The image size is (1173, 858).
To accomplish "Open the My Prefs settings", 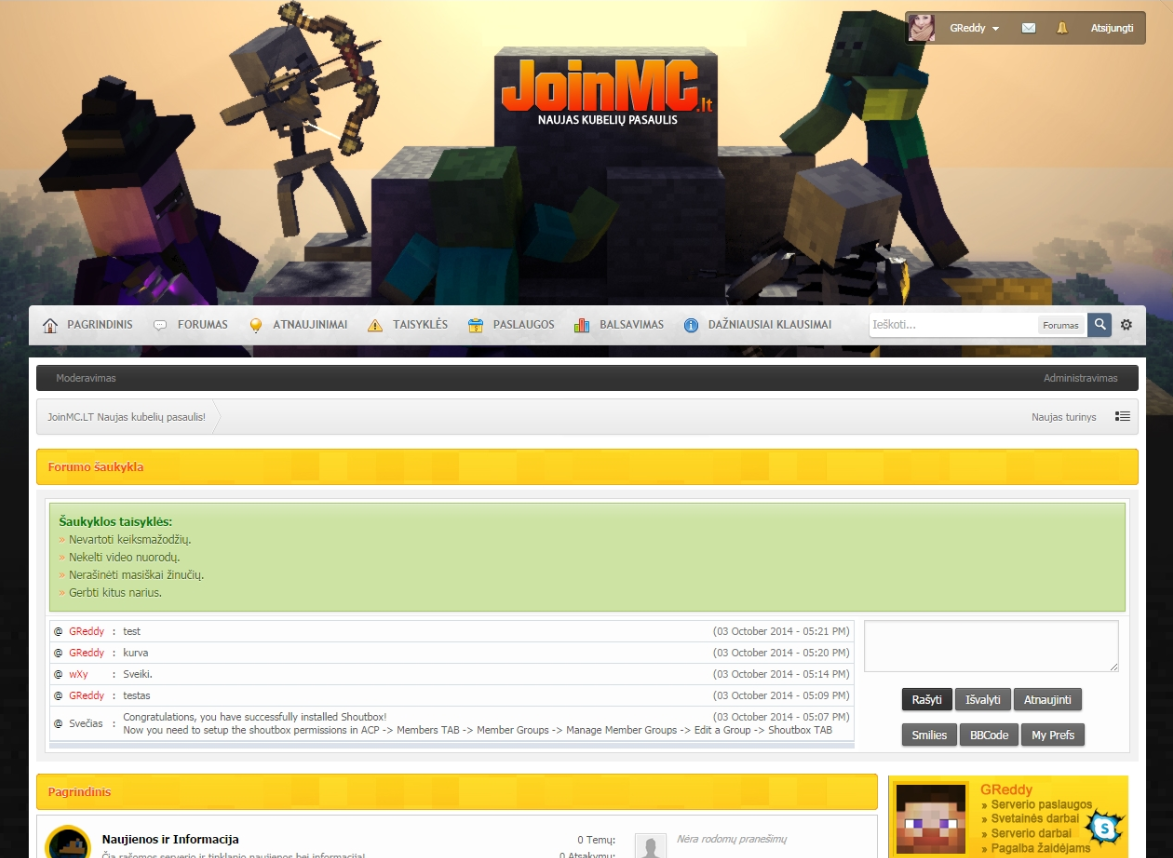I will pyautogui.click(x=1053, y=735).
